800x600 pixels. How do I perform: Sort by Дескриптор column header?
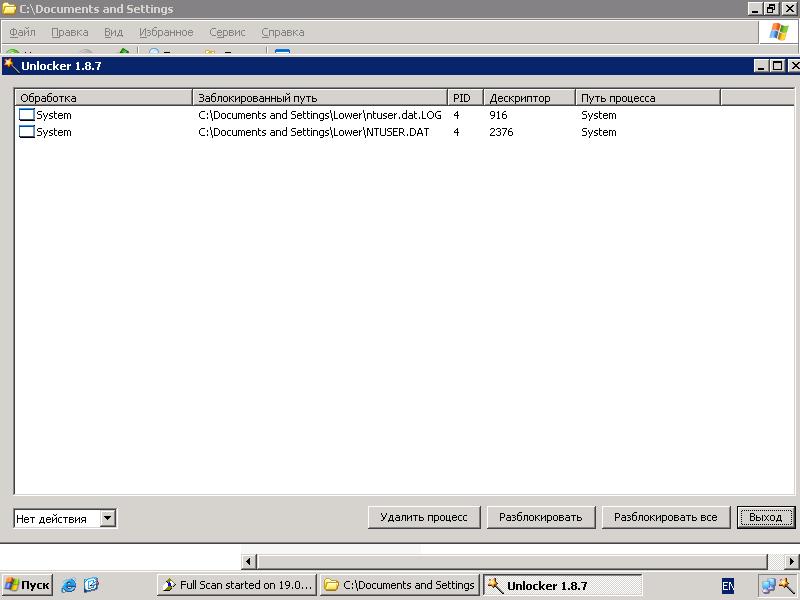pos(529,97)
